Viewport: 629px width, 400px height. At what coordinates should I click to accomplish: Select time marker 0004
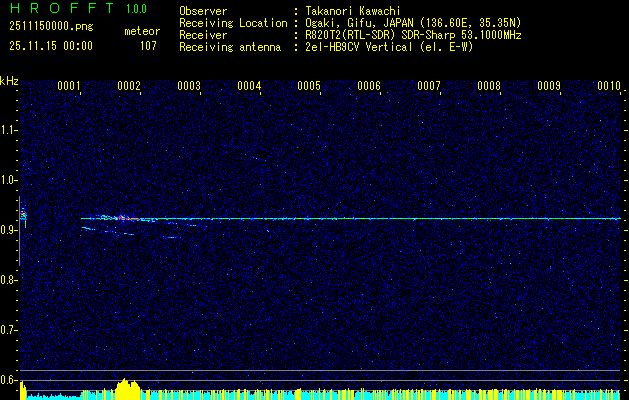[249, 86]
